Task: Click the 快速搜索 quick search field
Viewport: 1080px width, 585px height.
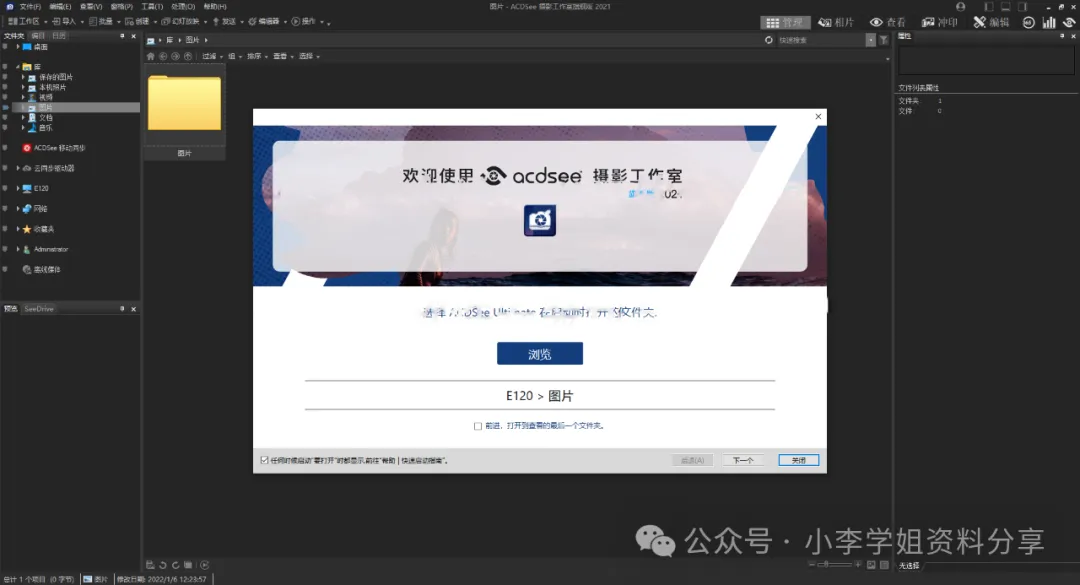Action: pyautogui.click(x=822, y=40)
